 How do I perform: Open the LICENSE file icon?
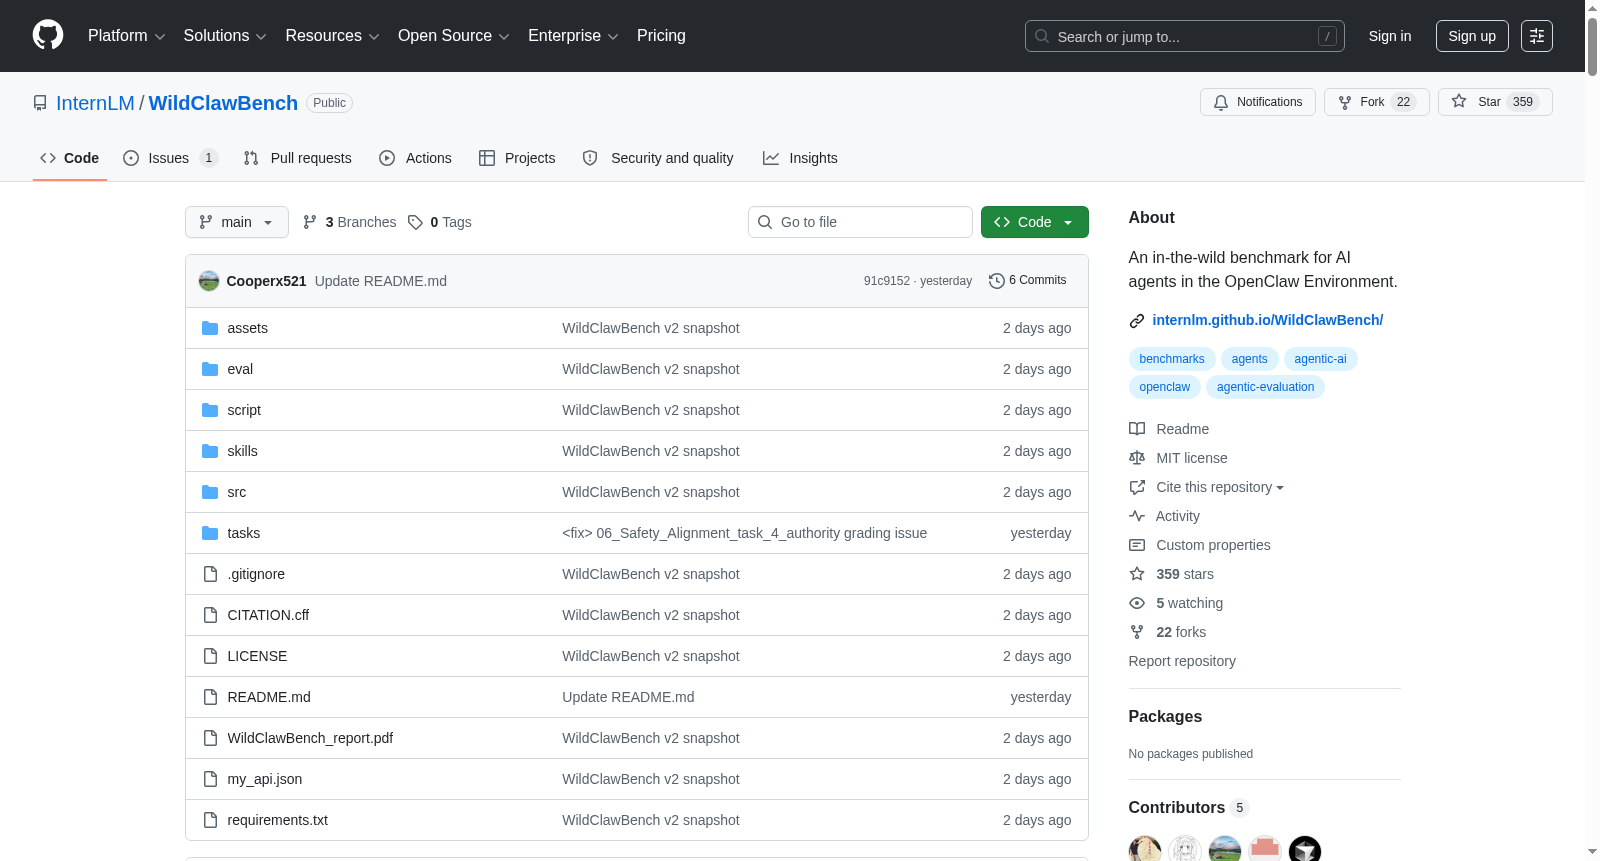[210, 656]
